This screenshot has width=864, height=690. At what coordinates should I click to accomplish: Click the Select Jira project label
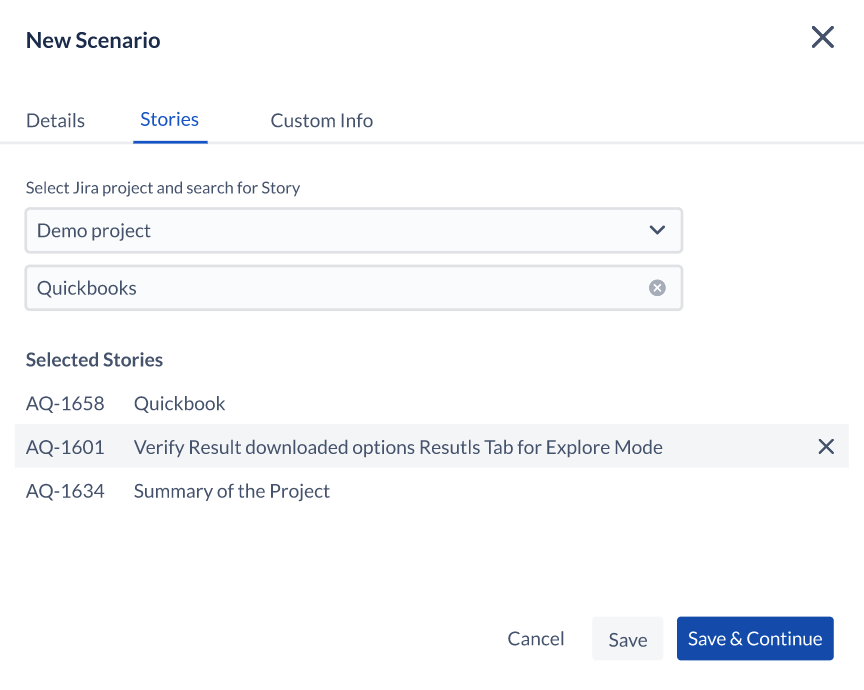[x=163, y=188]
